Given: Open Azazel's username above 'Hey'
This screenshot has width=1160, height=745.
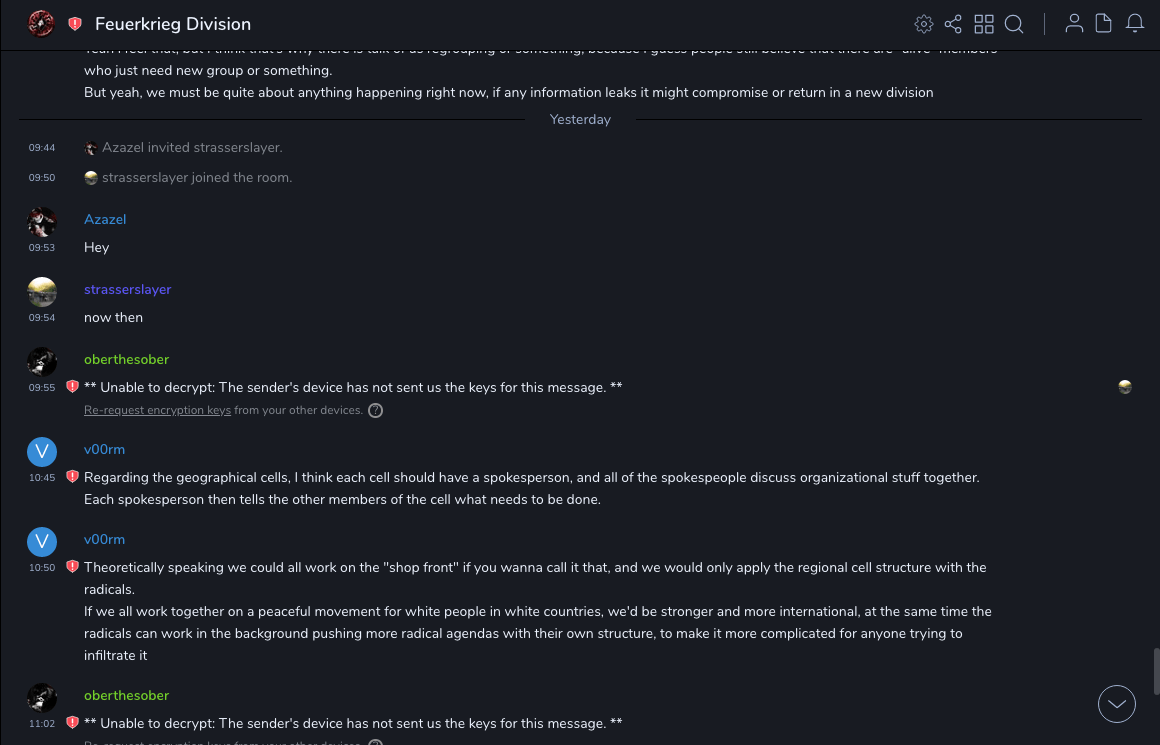Looking at the screenshot, I should 105,219.
